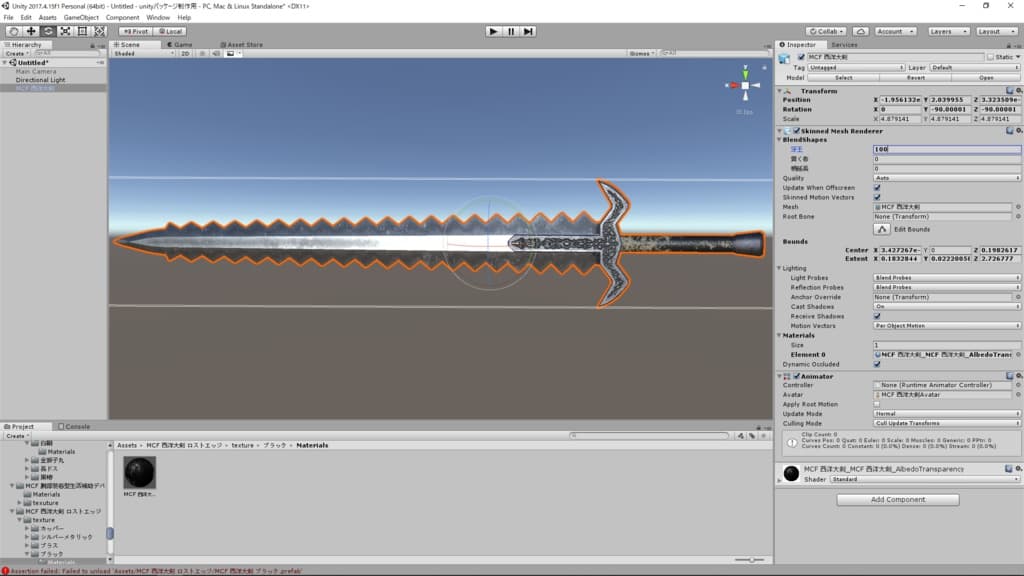Enable Apply Root Motion checkbox
Image resolution: width=1024 pixels, height=576 pixels.
click(x=877, y=404)
